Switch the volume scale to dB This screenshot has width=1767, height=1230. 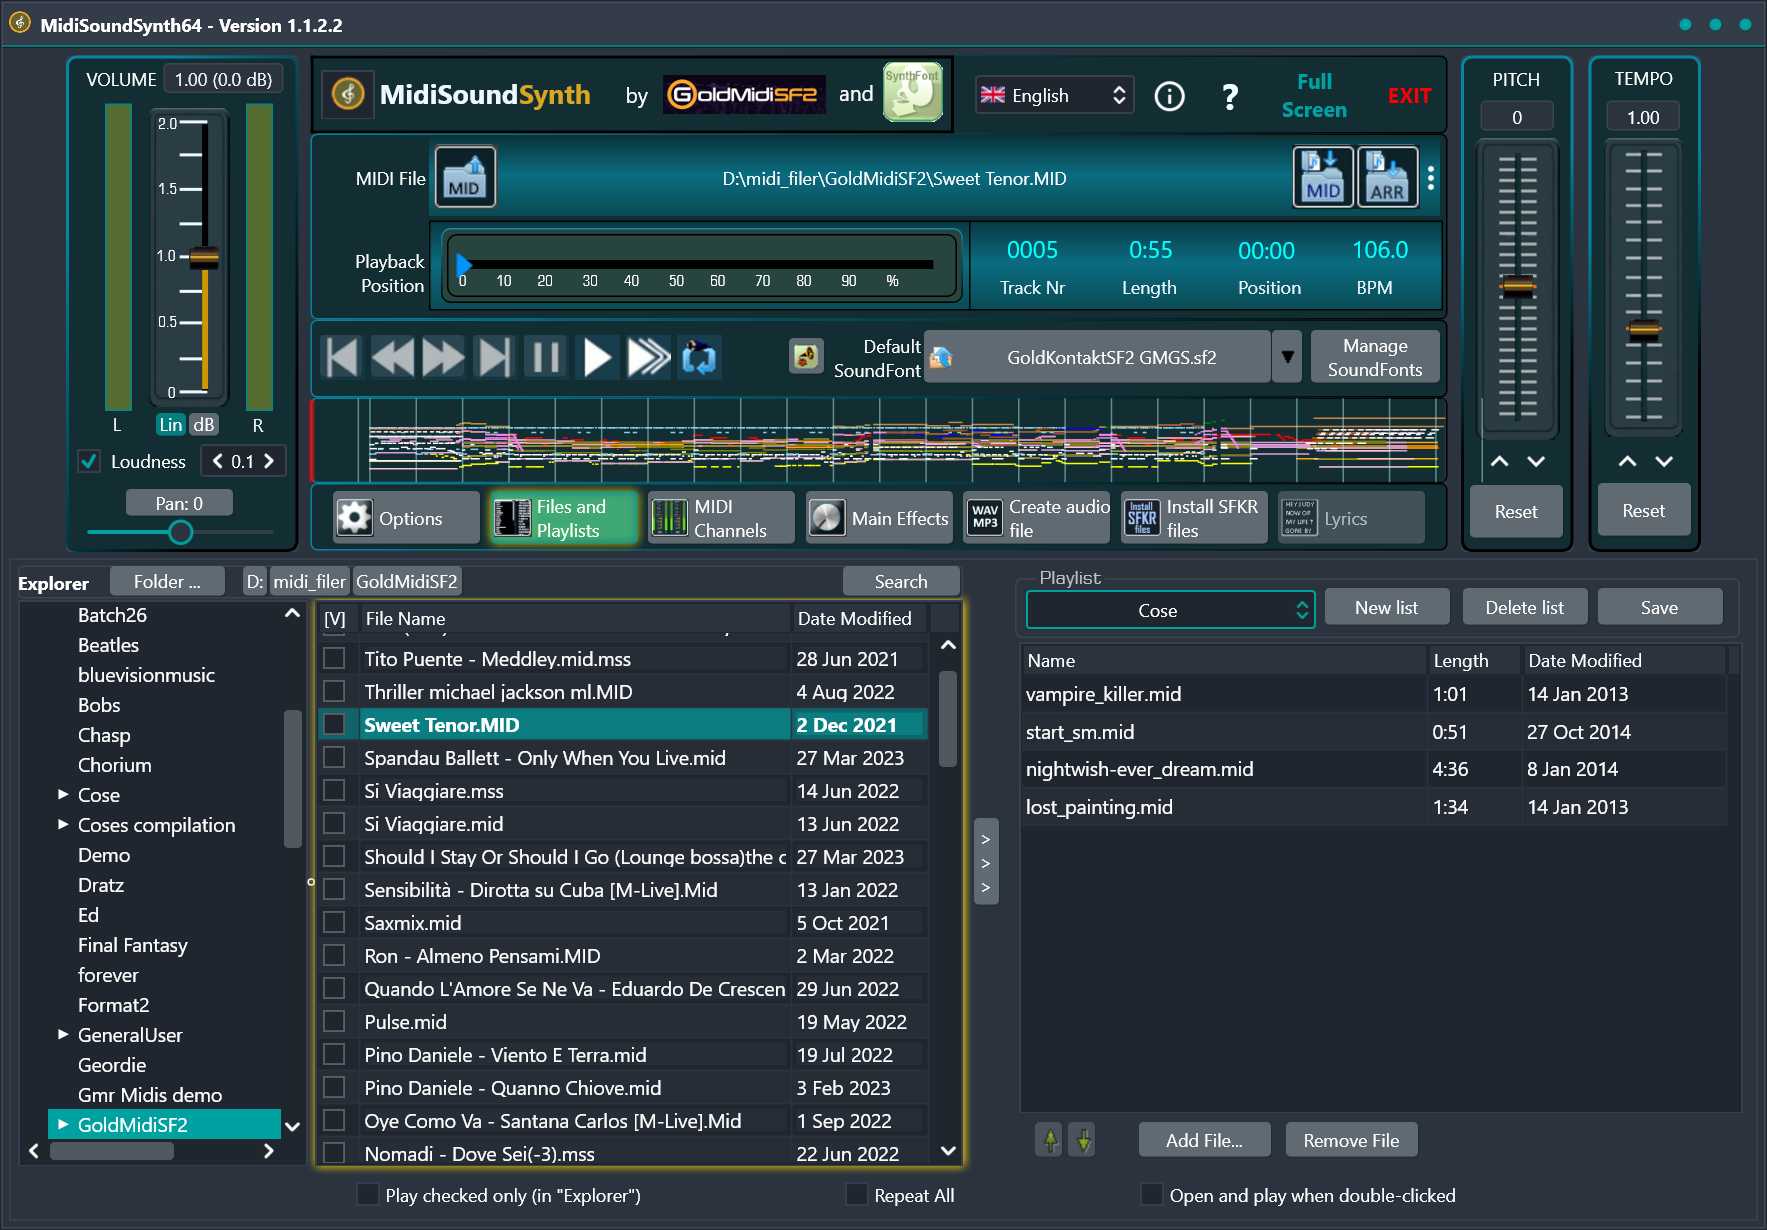204,424
